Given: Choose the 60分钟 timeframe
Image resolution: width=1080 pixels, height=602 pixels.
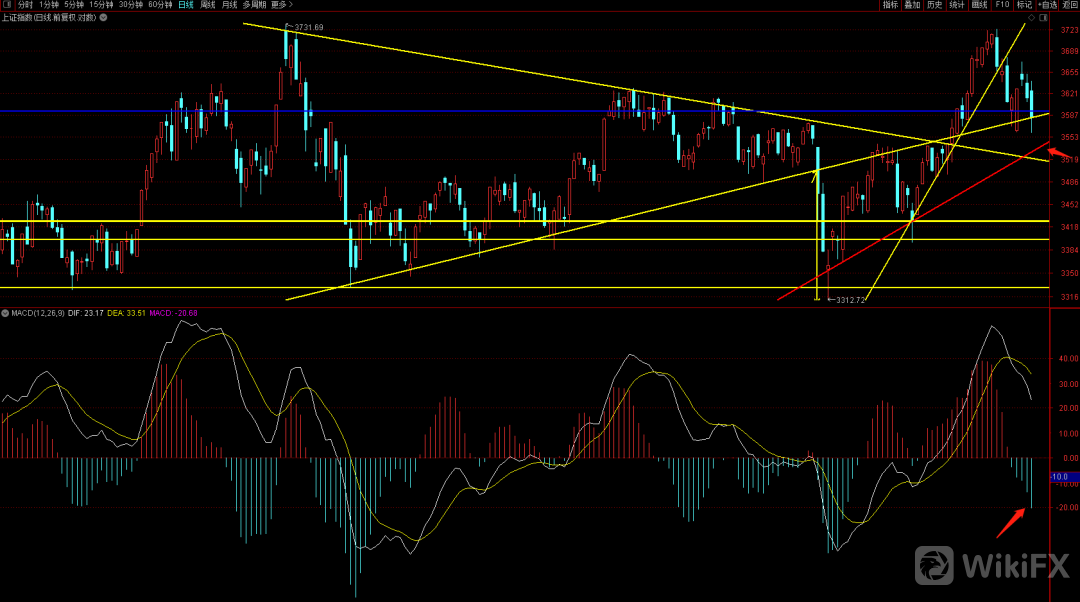Looking at the screenshot, I should pos(160,5).
